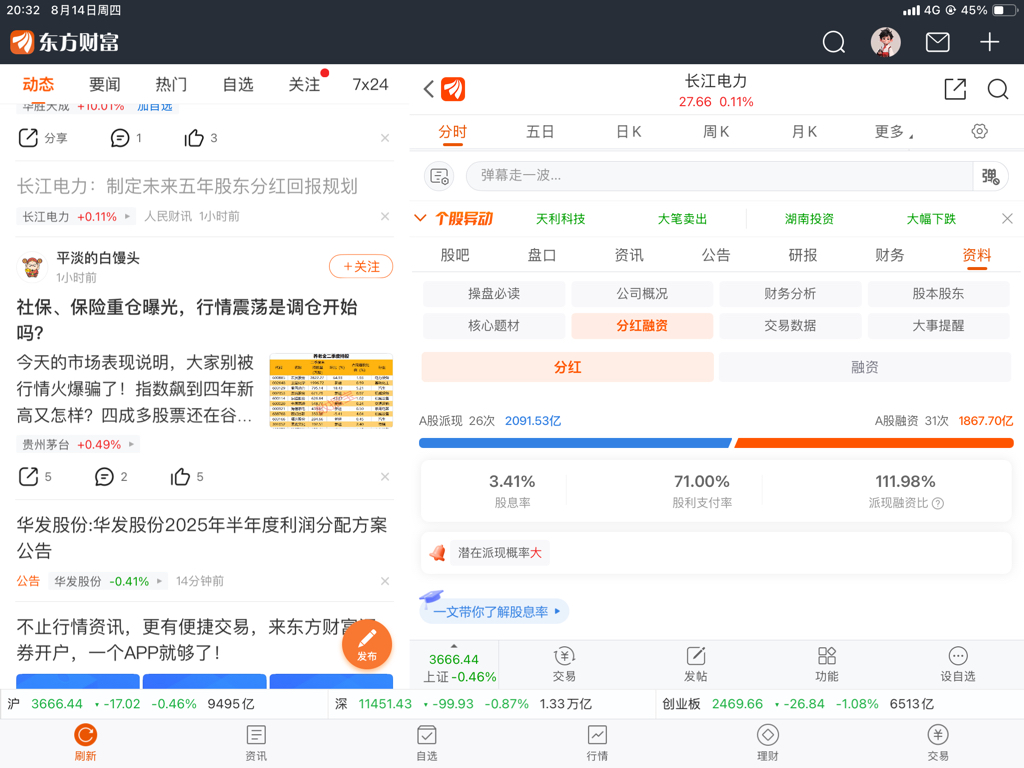
Task: Tap 设自选 icon
Action: pos(957,665)
